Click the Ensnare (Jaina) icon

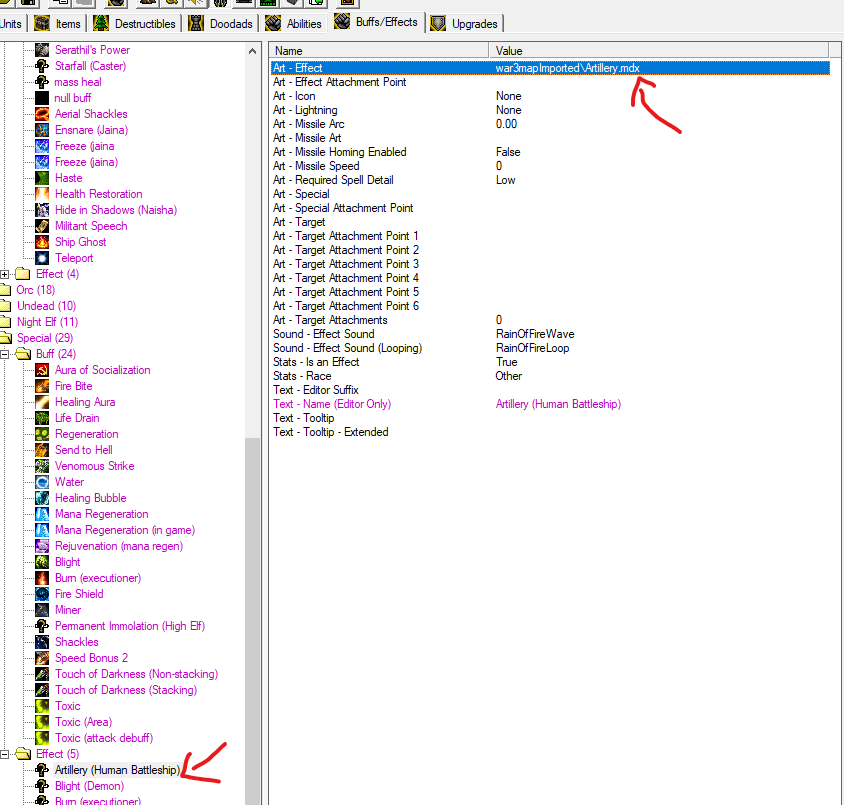(42, 130)
